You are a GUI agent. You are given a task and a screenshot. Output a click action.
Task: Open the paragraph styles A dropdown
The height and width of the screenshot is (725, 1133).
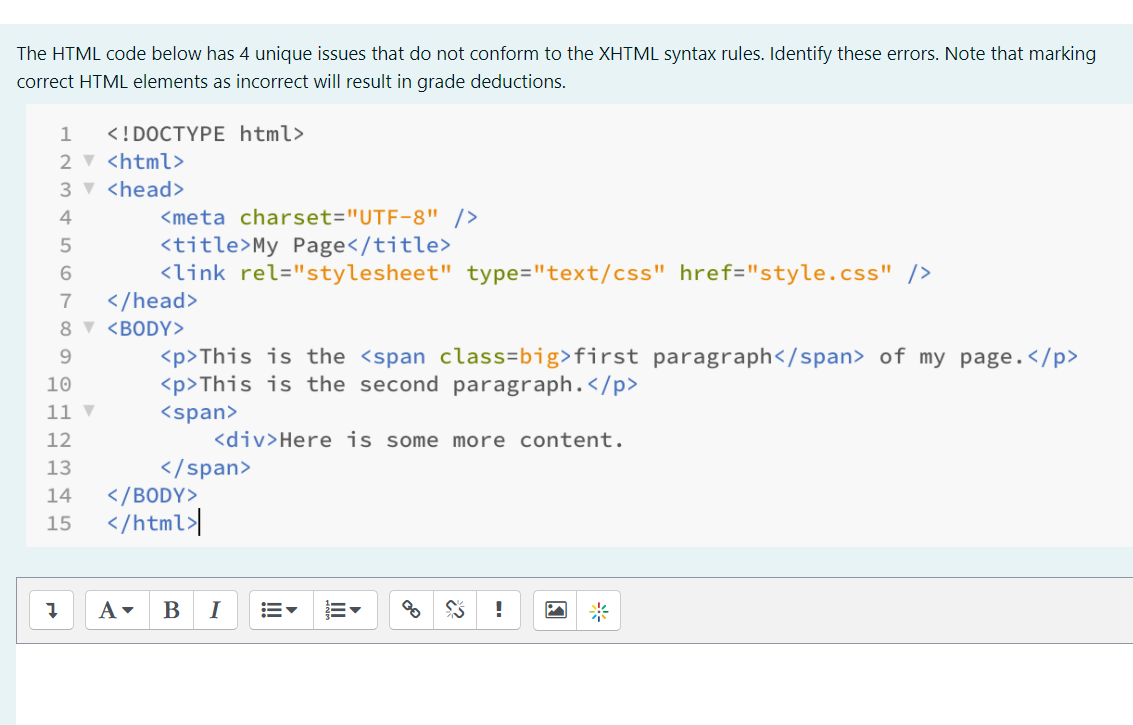click(x=117, y=610)
